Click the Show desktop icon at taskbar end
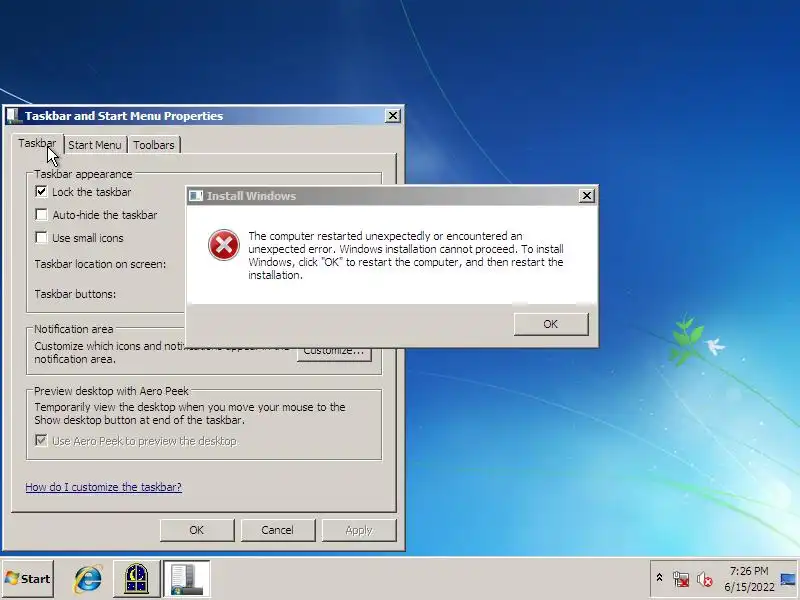The image size is (800, 600). pyautogui.click(x=788, y=579)
